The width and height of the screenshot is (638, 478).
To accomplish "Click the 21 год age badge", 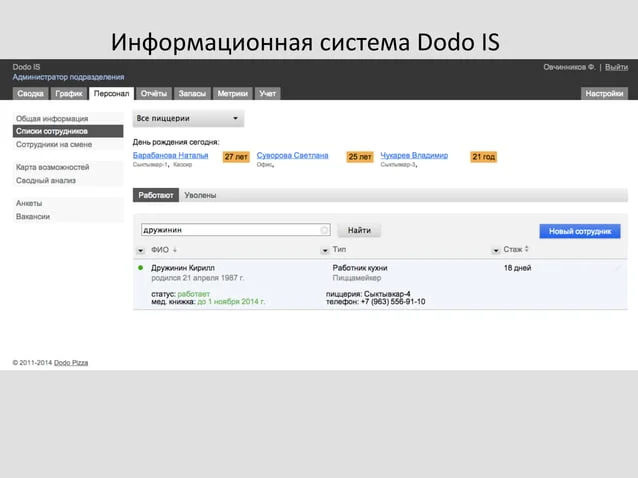I will pos(483,157).
